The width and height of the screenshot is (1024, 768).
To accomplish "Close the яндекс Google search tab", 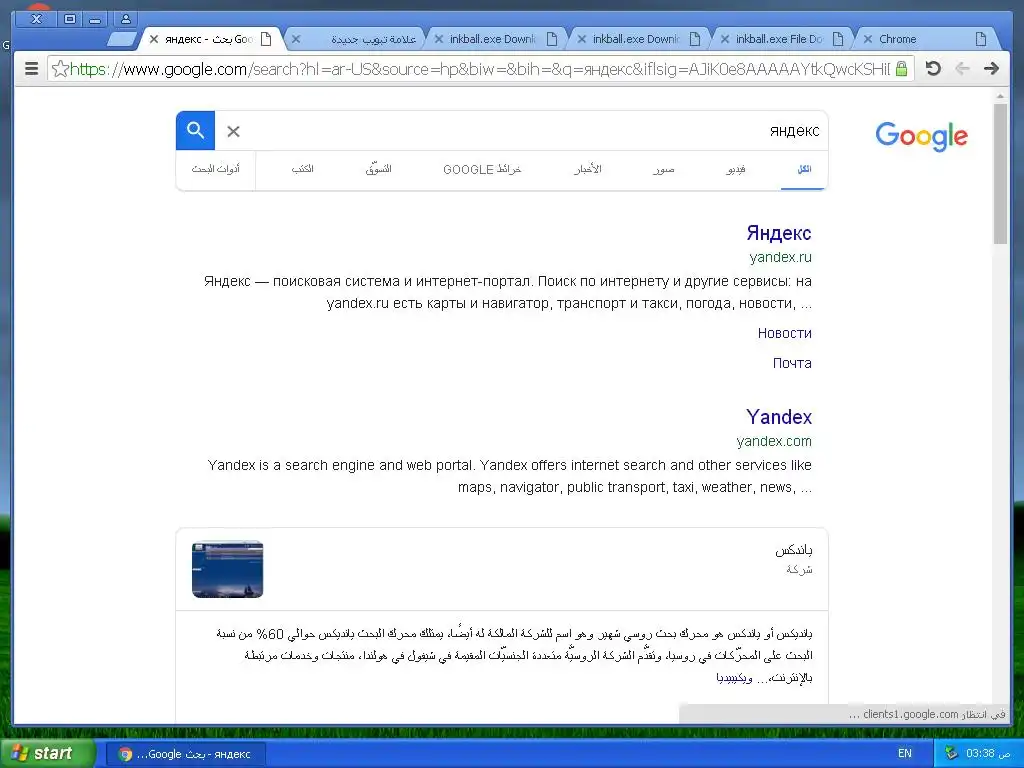I will pos(153,39).
